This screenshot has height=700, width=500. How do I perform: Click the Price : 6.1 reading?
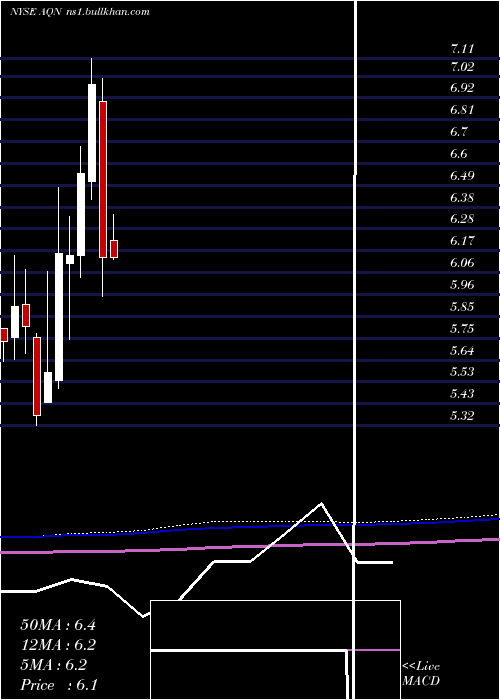pyautogui.click(x=59, y=684)
